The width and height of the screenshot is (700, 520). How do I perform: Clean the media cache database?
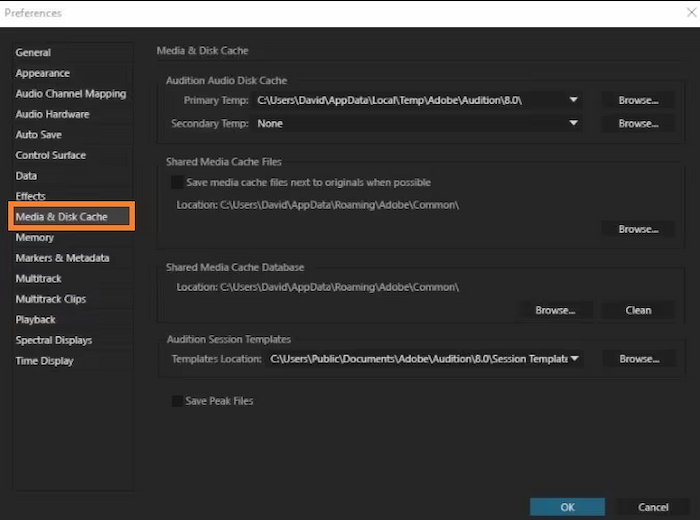click(638, 310)
